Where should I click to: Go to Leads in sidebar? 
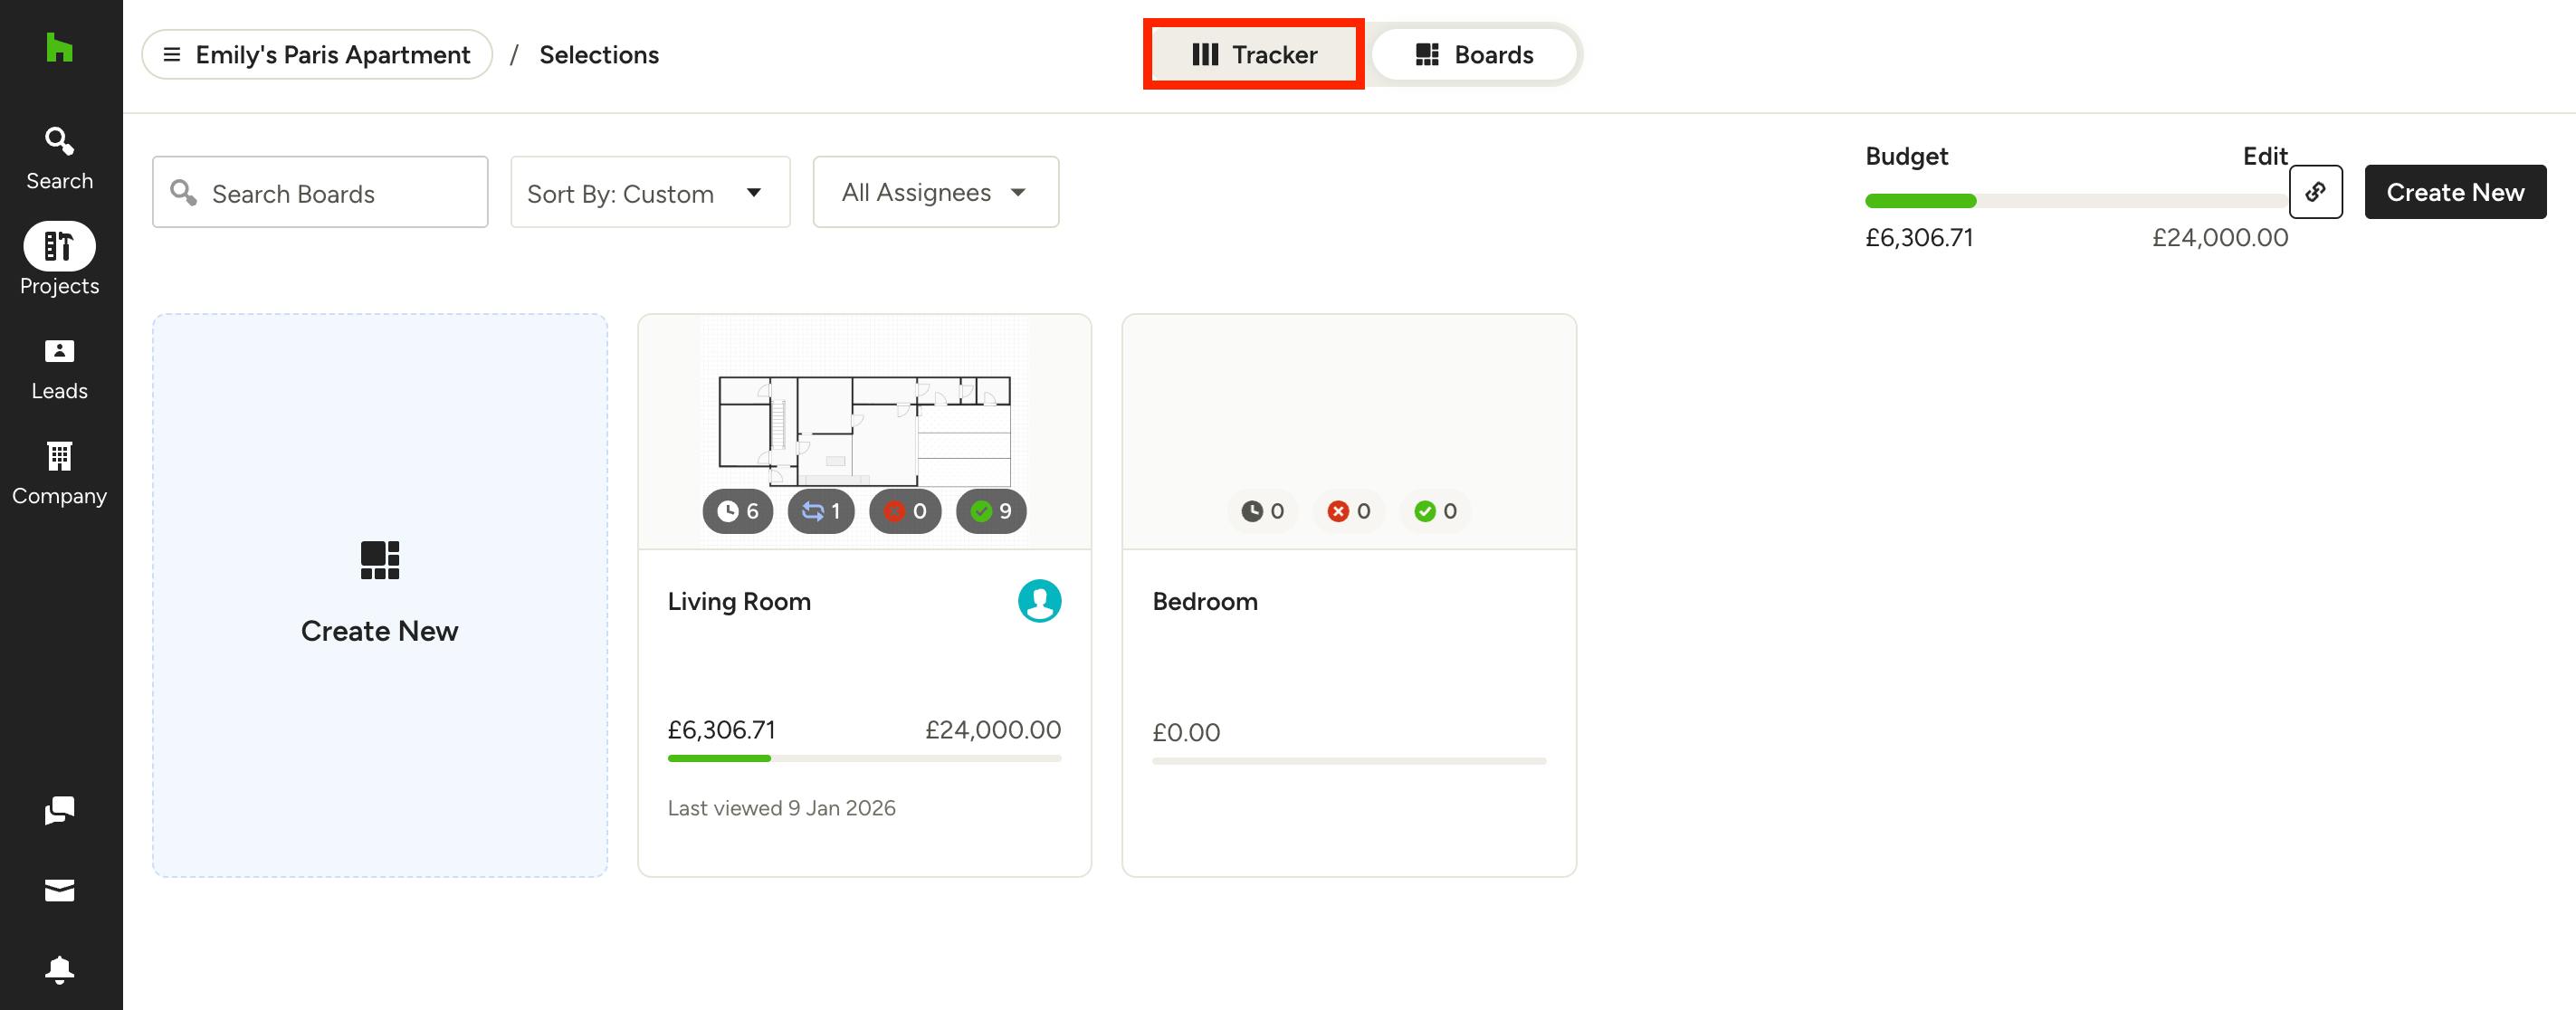coord(59,370)
